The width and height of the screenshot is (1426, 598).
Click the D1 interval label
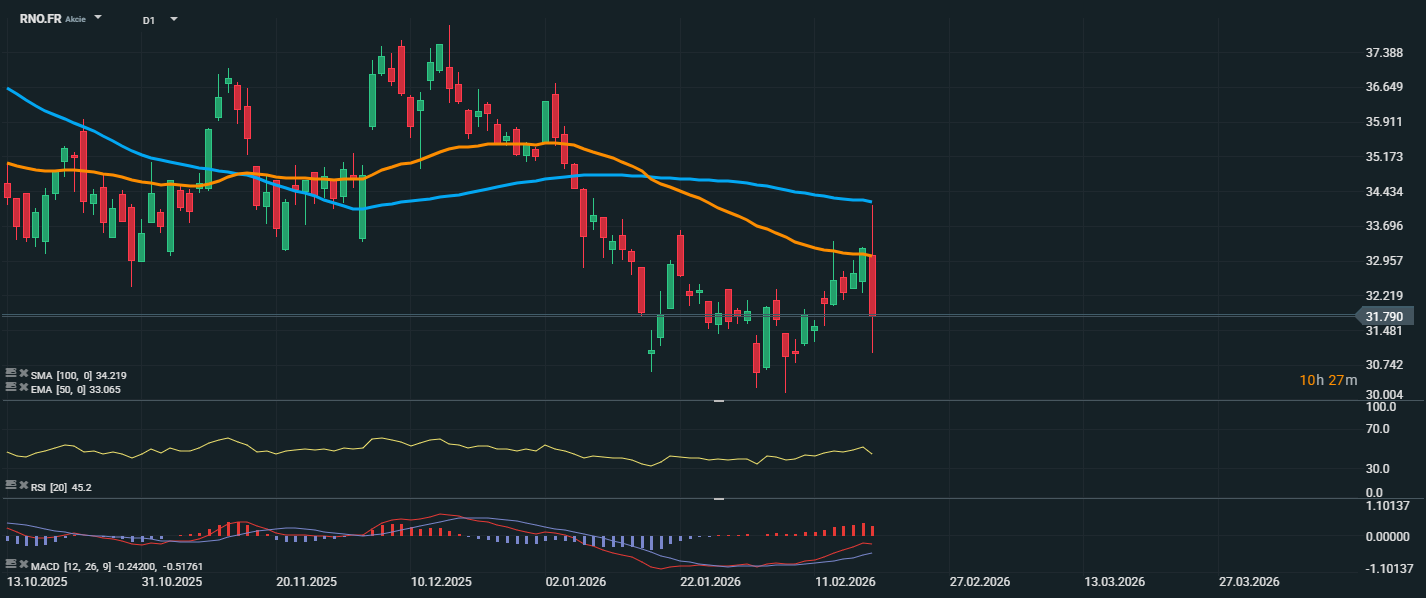[148, 20]
